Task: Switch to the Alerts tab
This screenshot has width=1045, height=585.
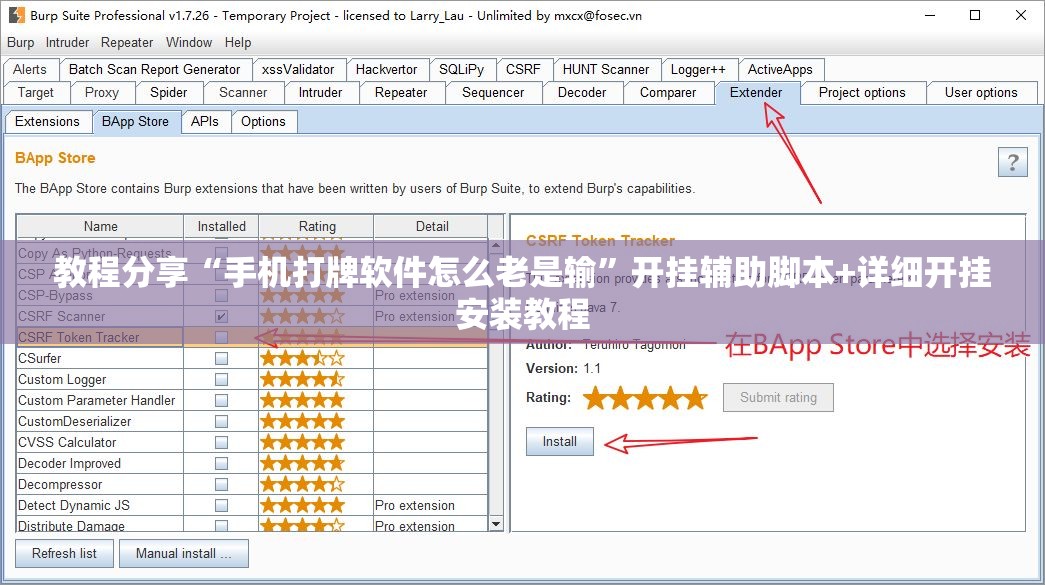Action: (x=30, y=69)
